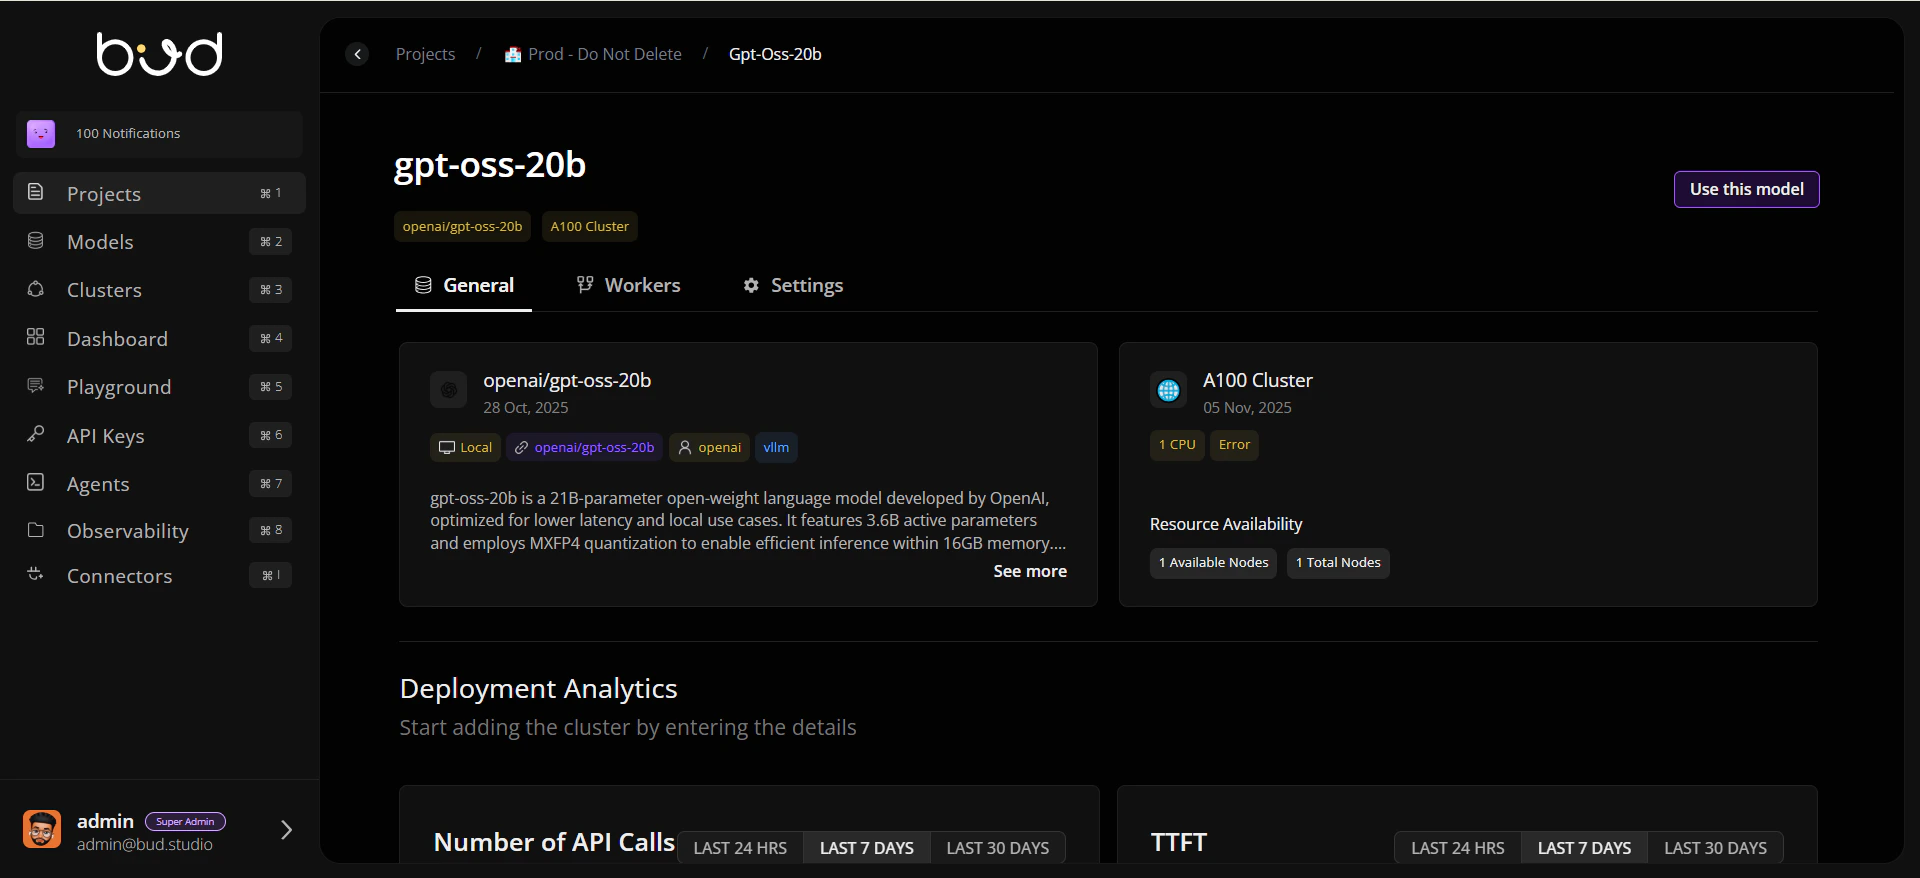Click the Observability folder icon
Screen dimensions: 1920x878
(35, 530)
